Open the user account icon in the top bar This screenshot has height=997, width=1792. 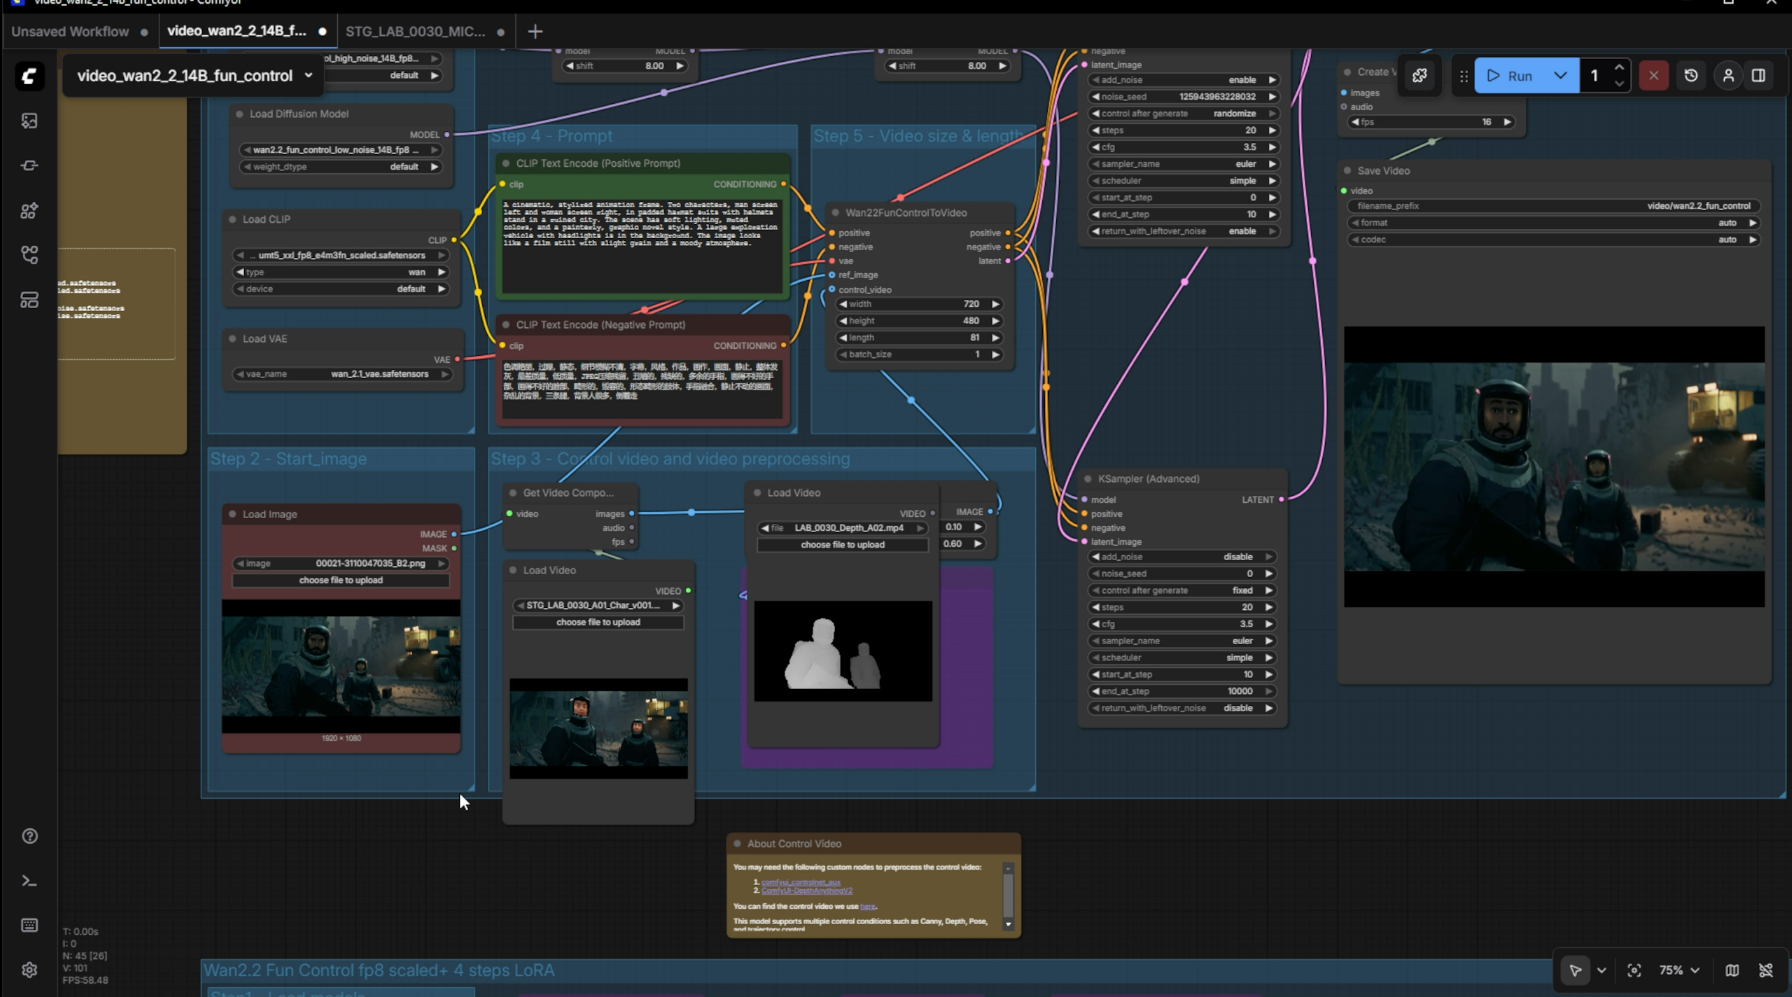1728,75
